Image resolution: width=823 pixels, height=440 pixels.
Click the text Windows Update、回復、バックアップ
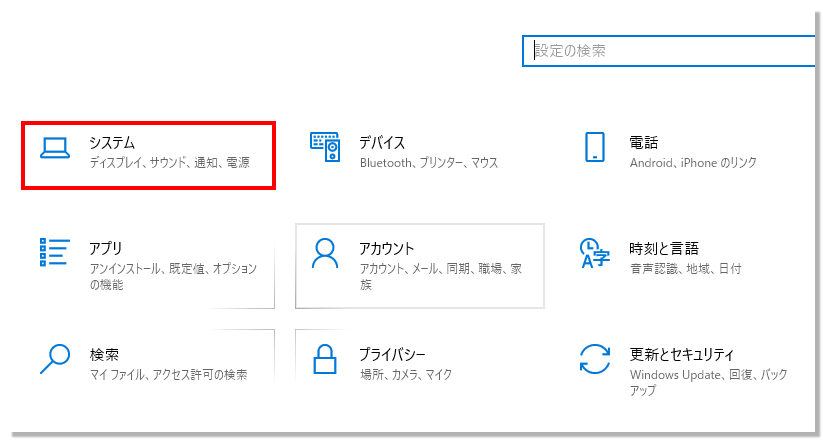709,382
